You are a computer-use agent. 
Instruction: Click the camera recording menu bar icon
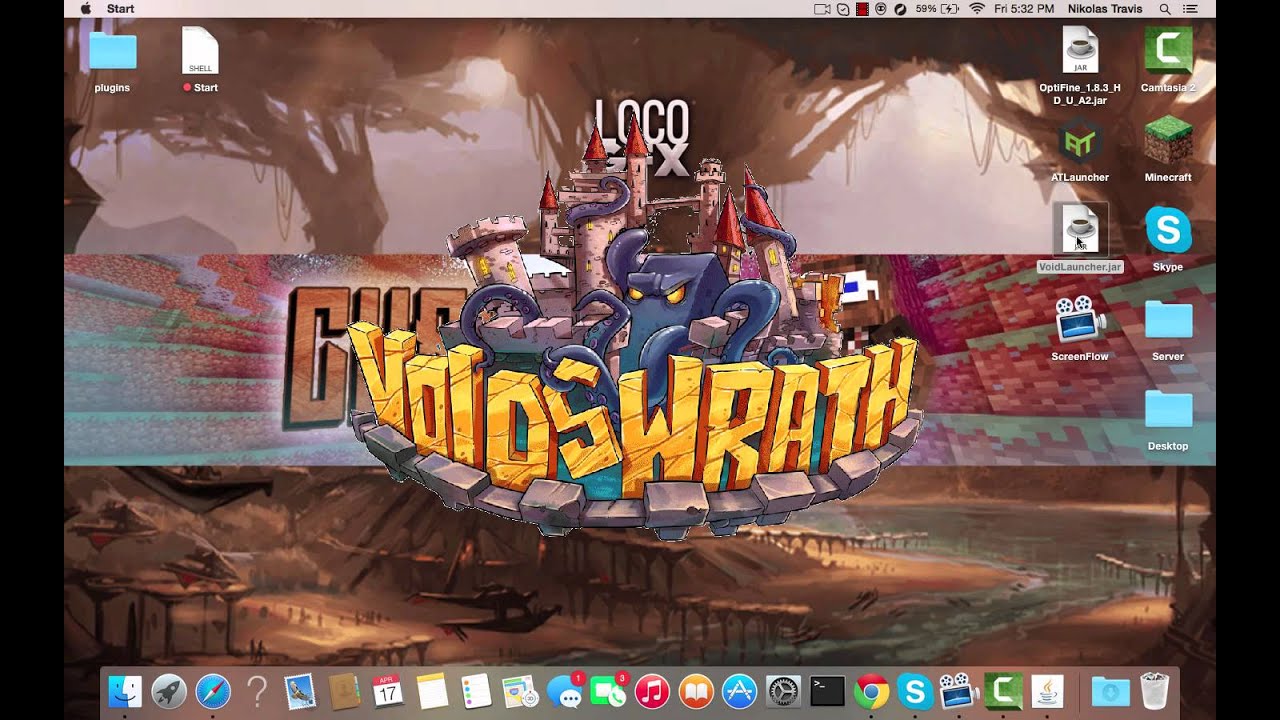[822, 9]
